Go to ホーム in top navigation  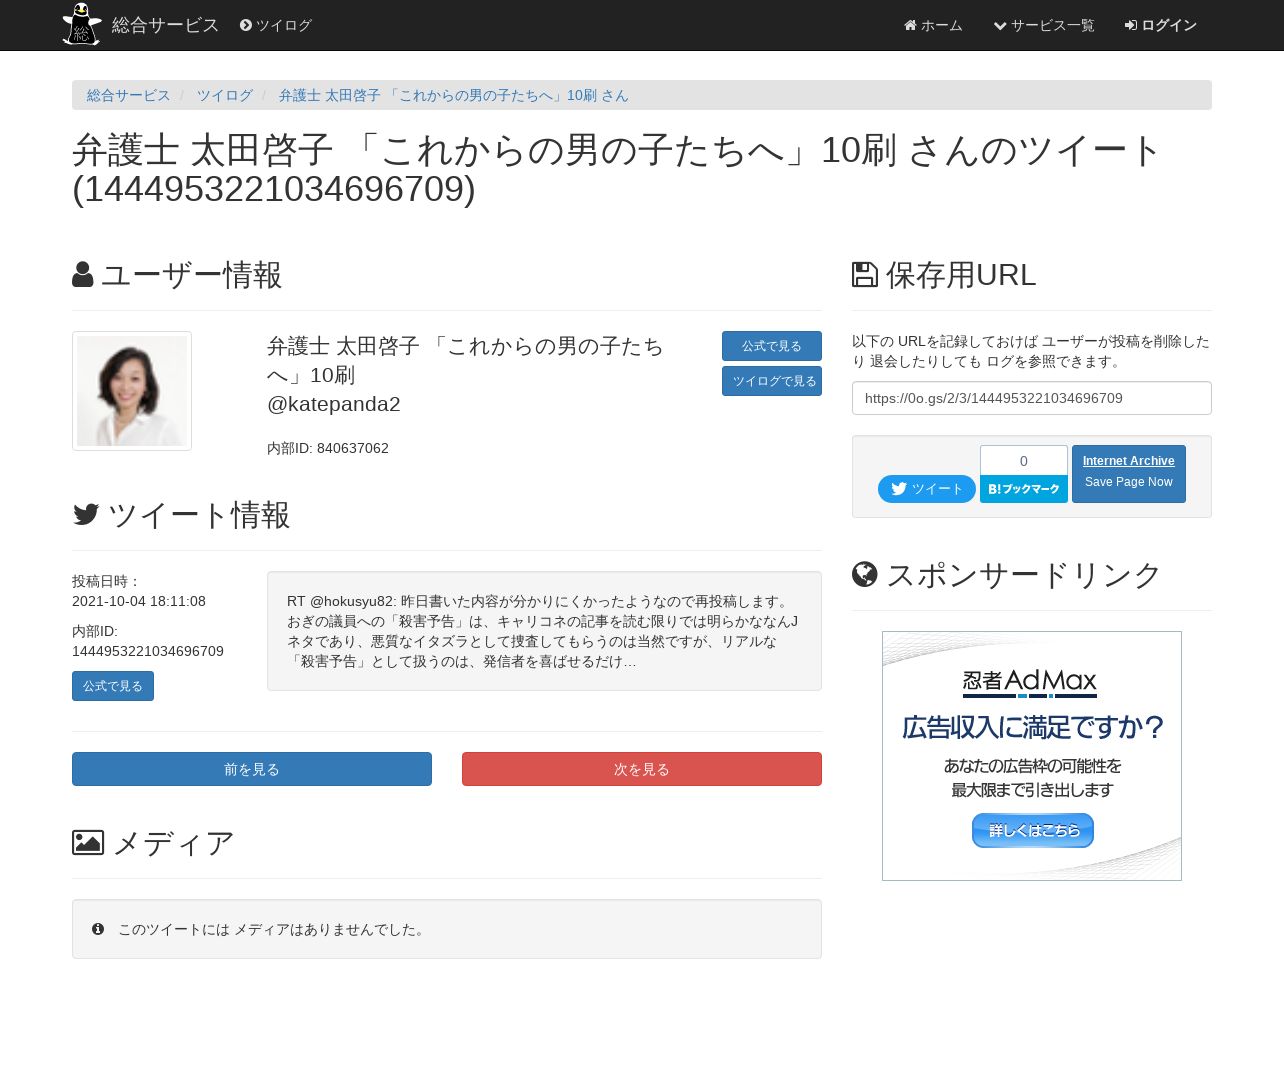coord(933,25)
